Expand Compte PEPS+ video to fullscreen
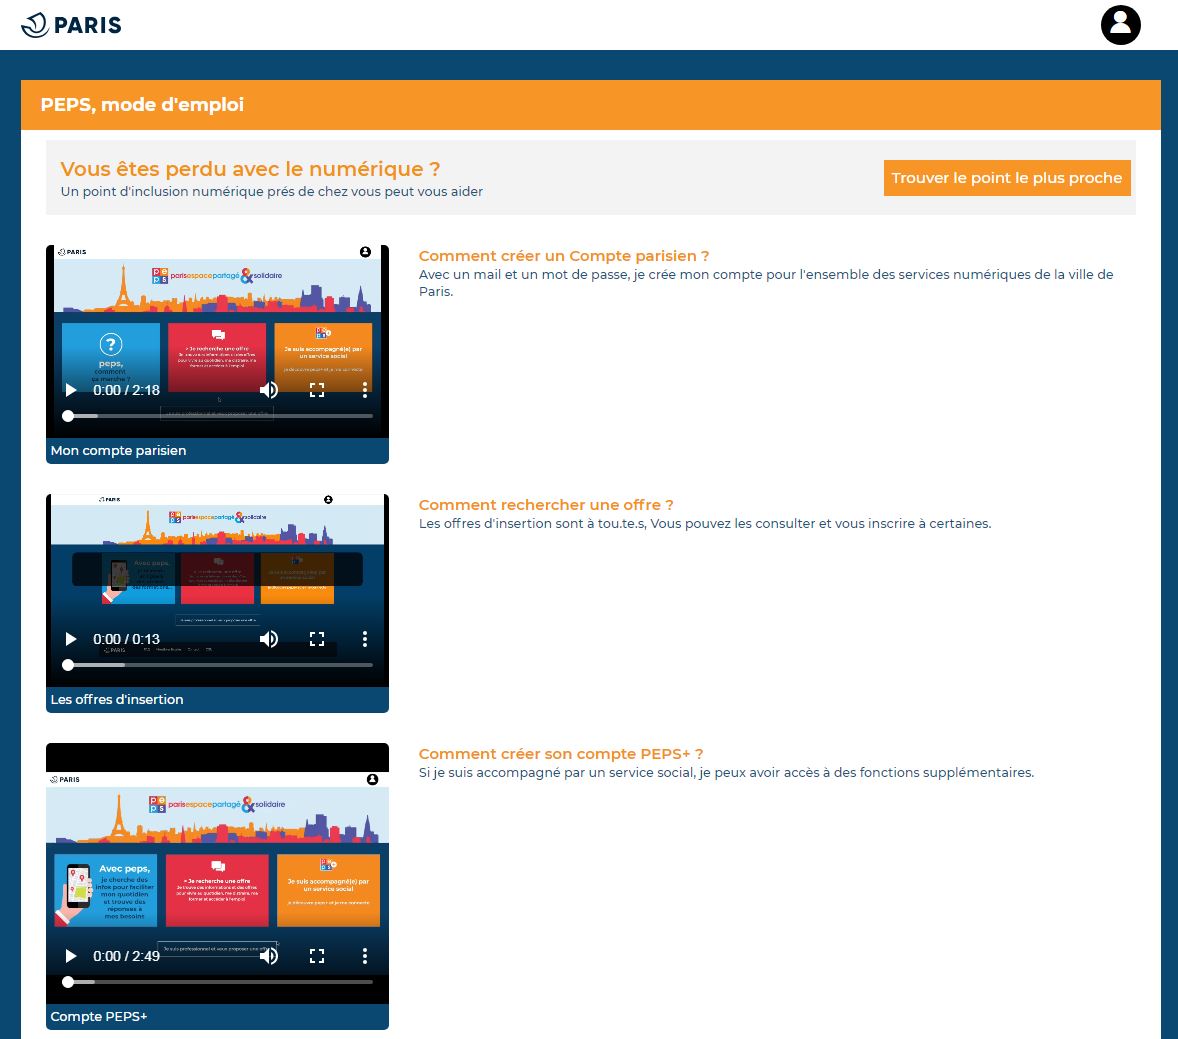The width and height of the screenshot is (1178, 1039). pyautogui.click(x=317, y=956)
